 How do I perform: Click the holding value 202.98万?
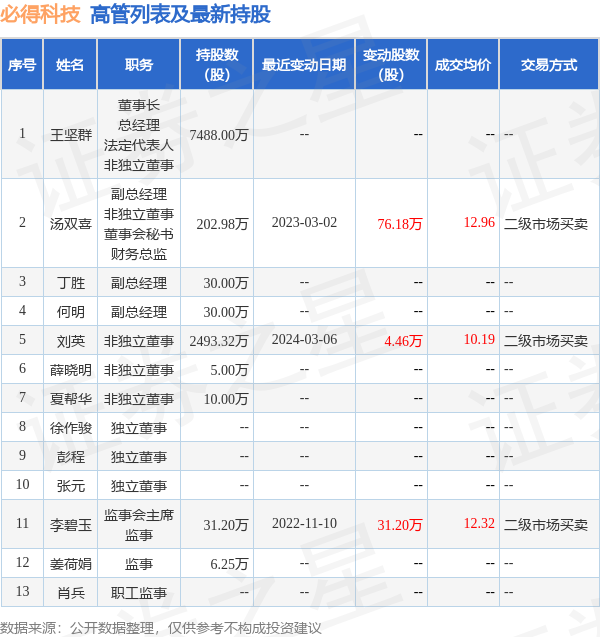coord(222,223)
